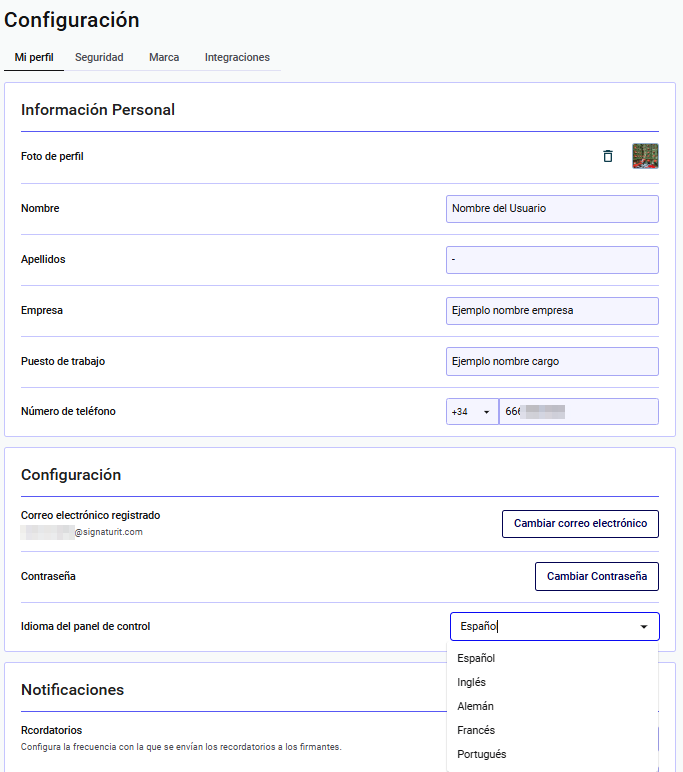Choose Portugués as panel language
The height and width of the screenshot is (772, 683).
[481, 754]
